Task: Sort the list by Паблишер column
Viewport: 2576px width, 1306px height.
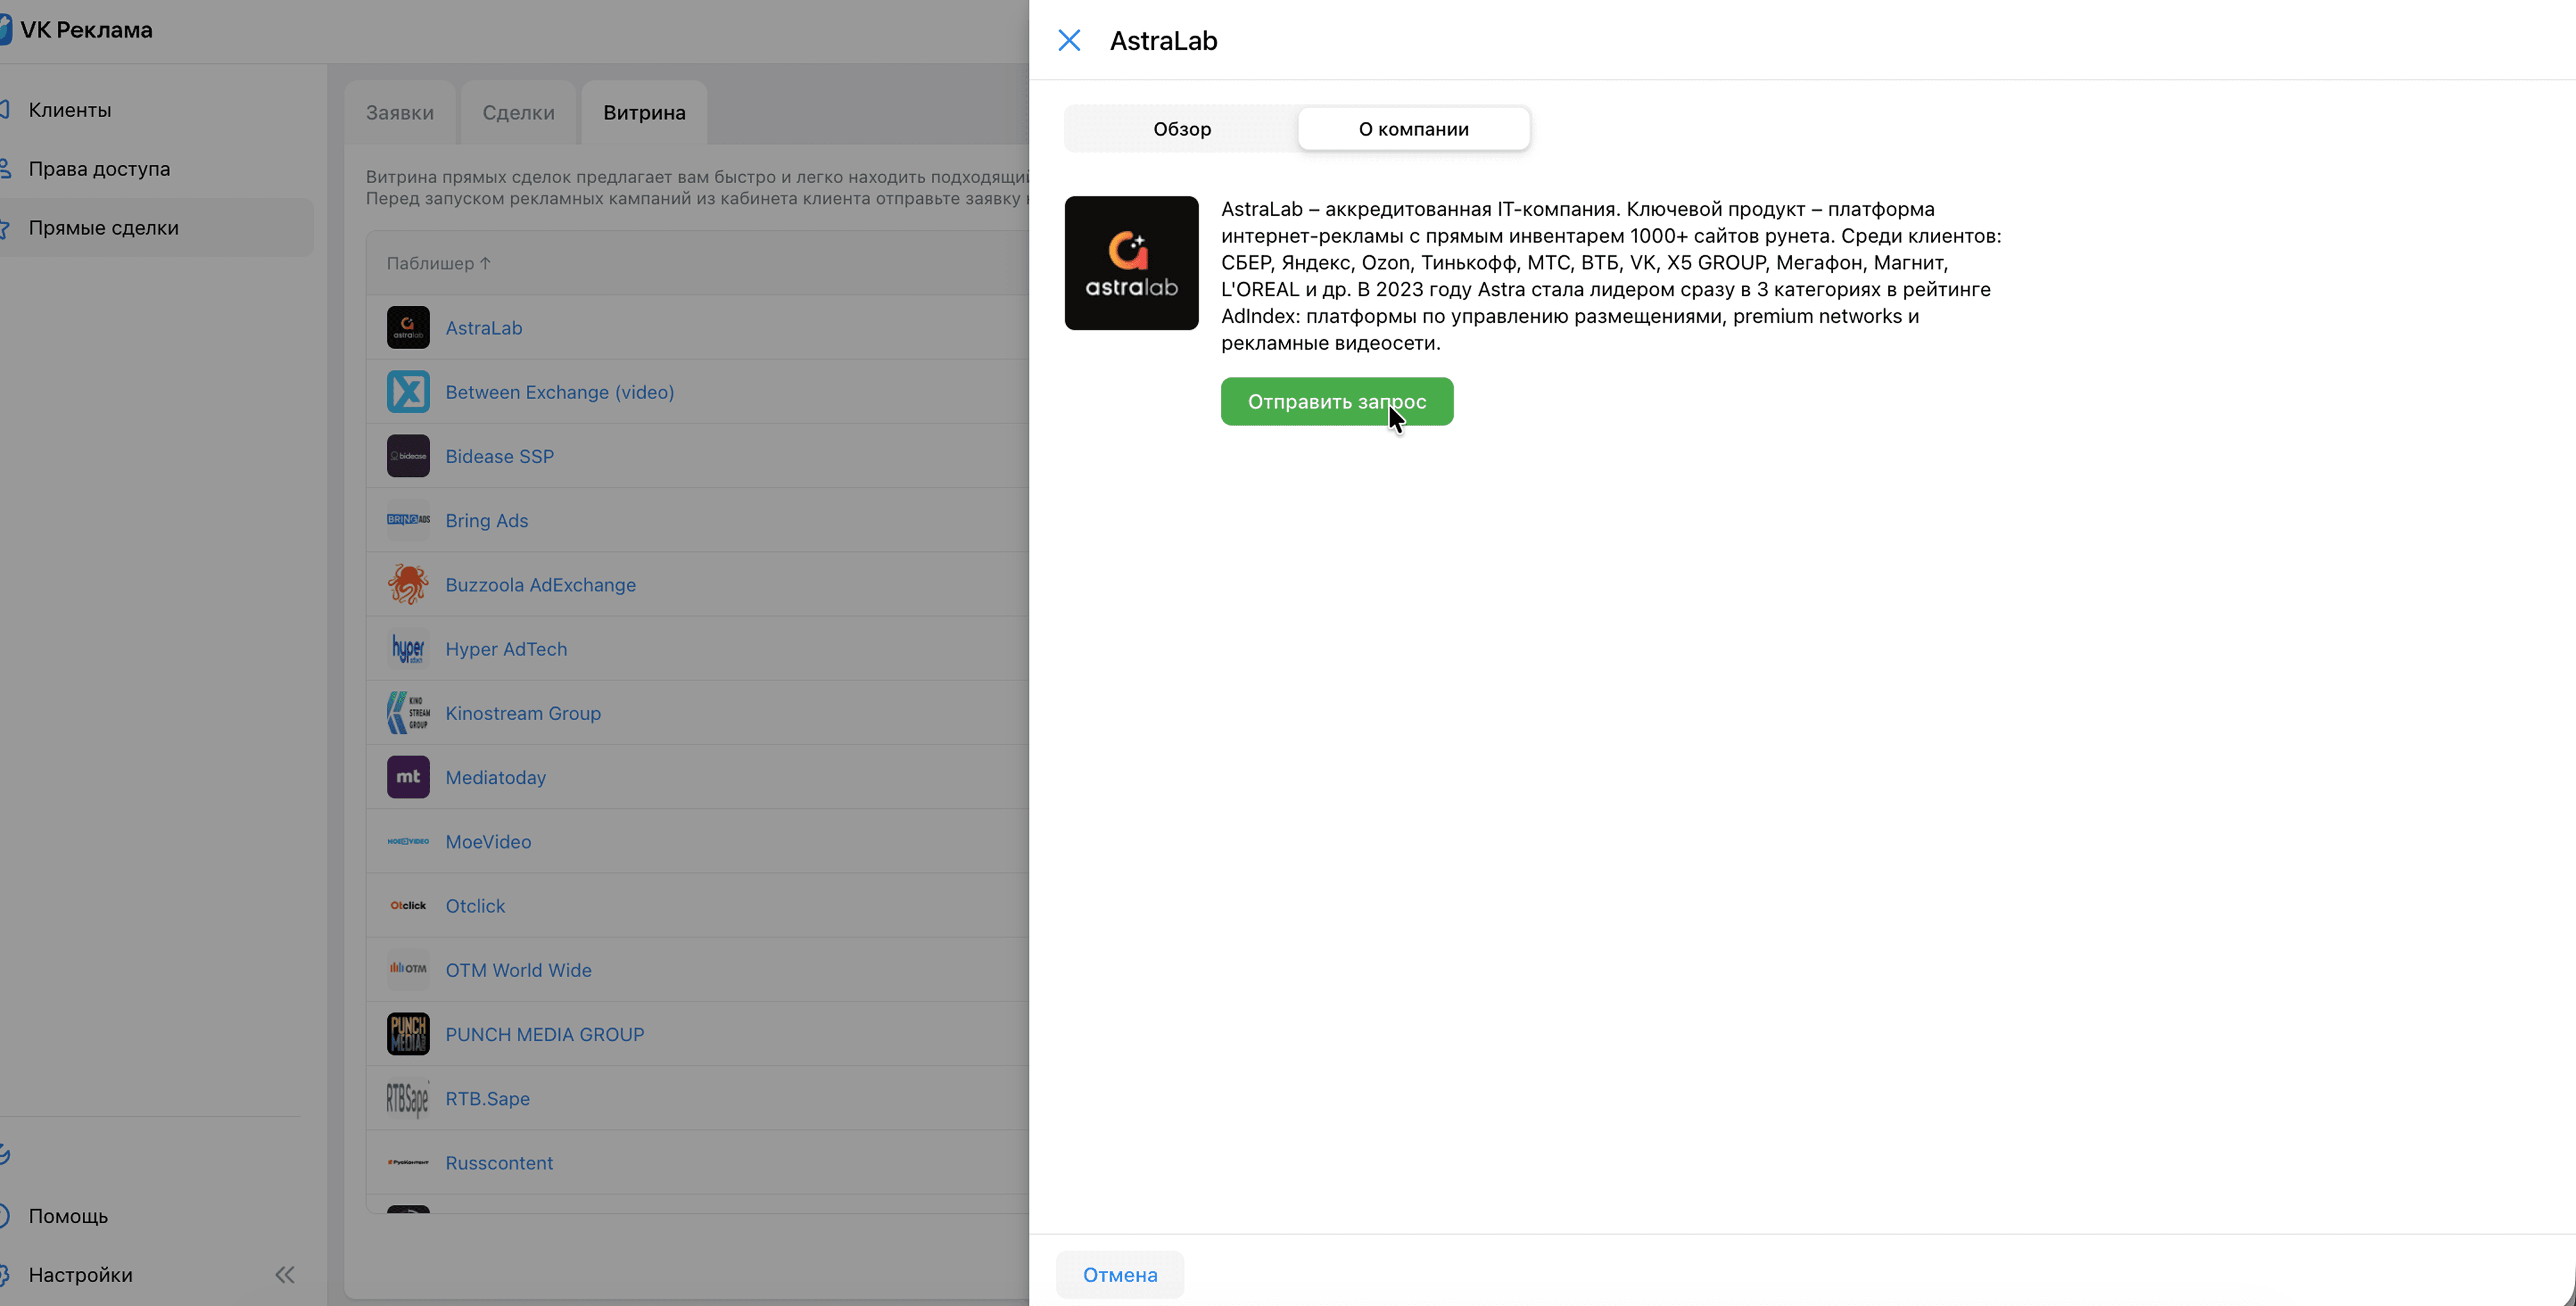Action: tap(438, 264)
